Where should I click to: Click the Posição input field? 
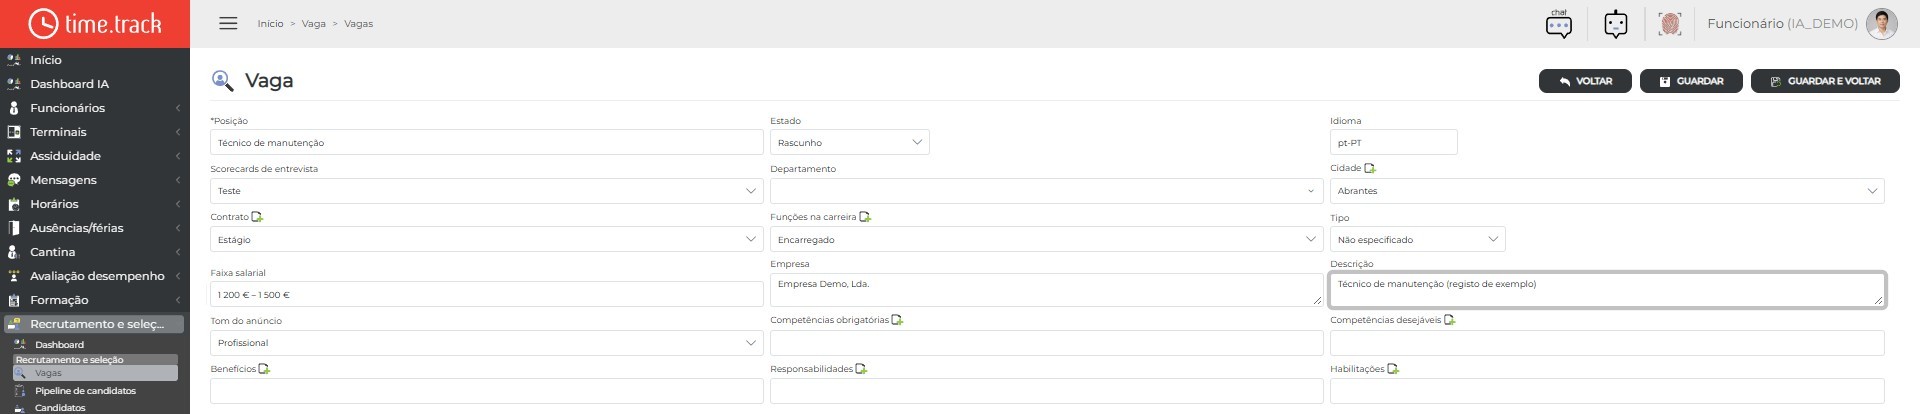(x=486, y=142)
